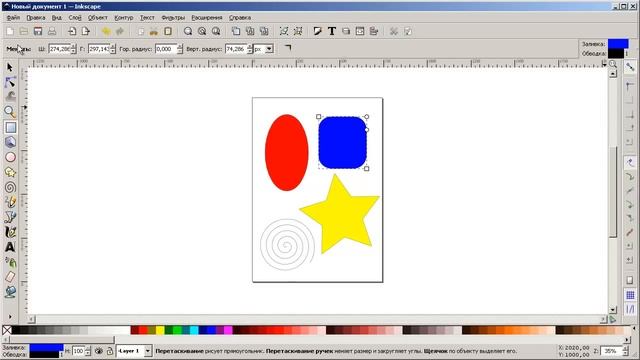Open the Файл menu

point(13,18)
